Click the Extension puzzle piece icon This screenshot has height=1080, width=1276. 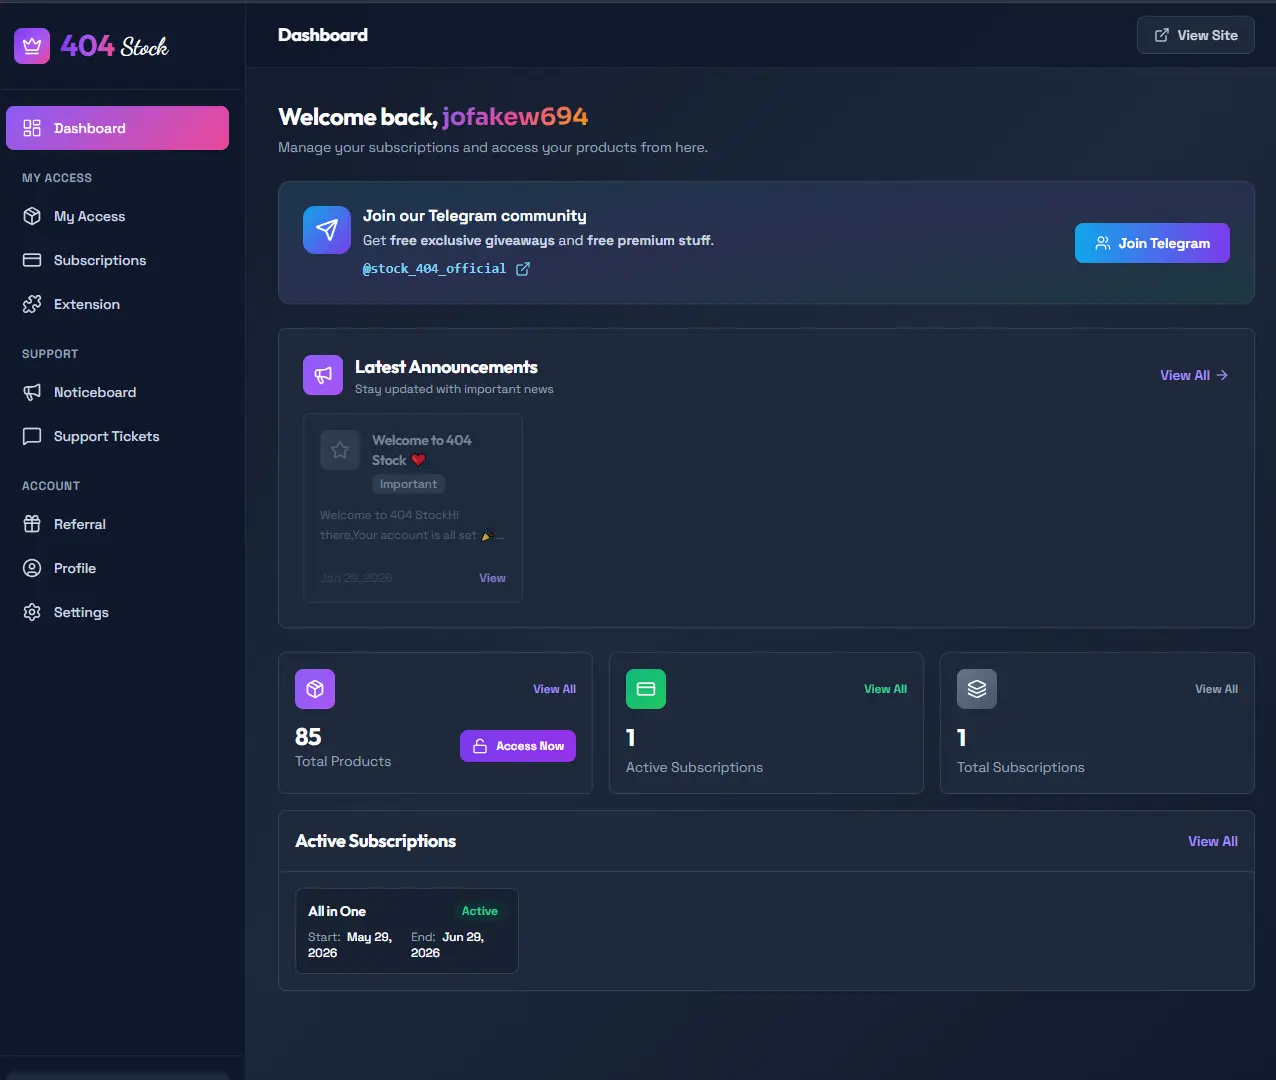click(x=32, y=304)
